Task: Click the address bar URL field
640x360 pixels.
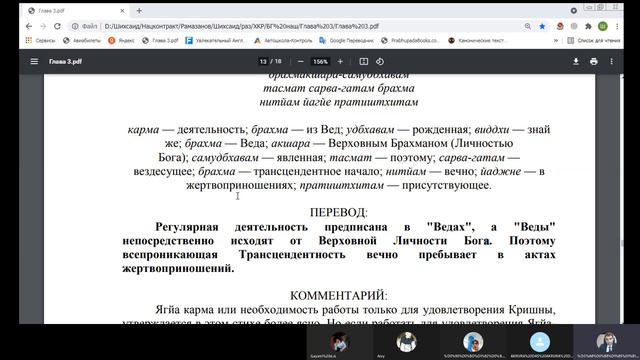Action: (x=310, y=26)
